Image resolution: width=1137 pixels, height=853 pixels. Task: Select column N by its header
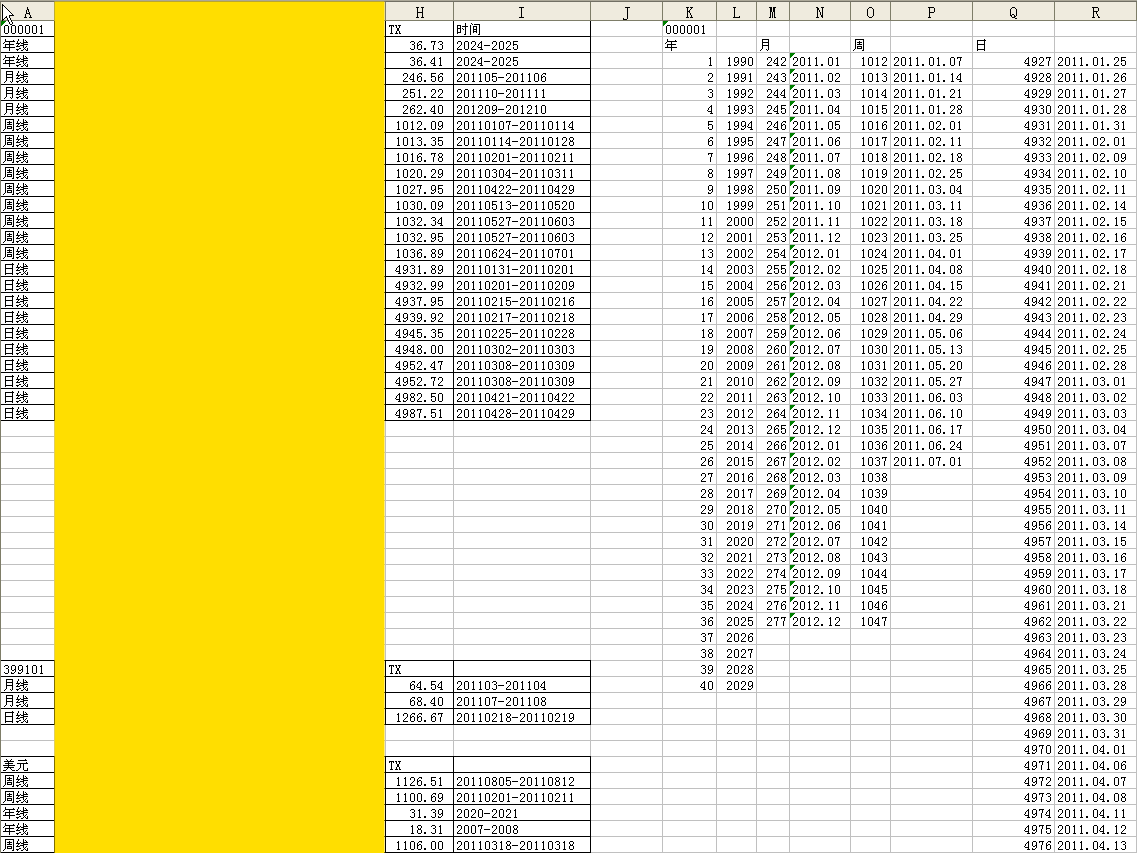819,11
